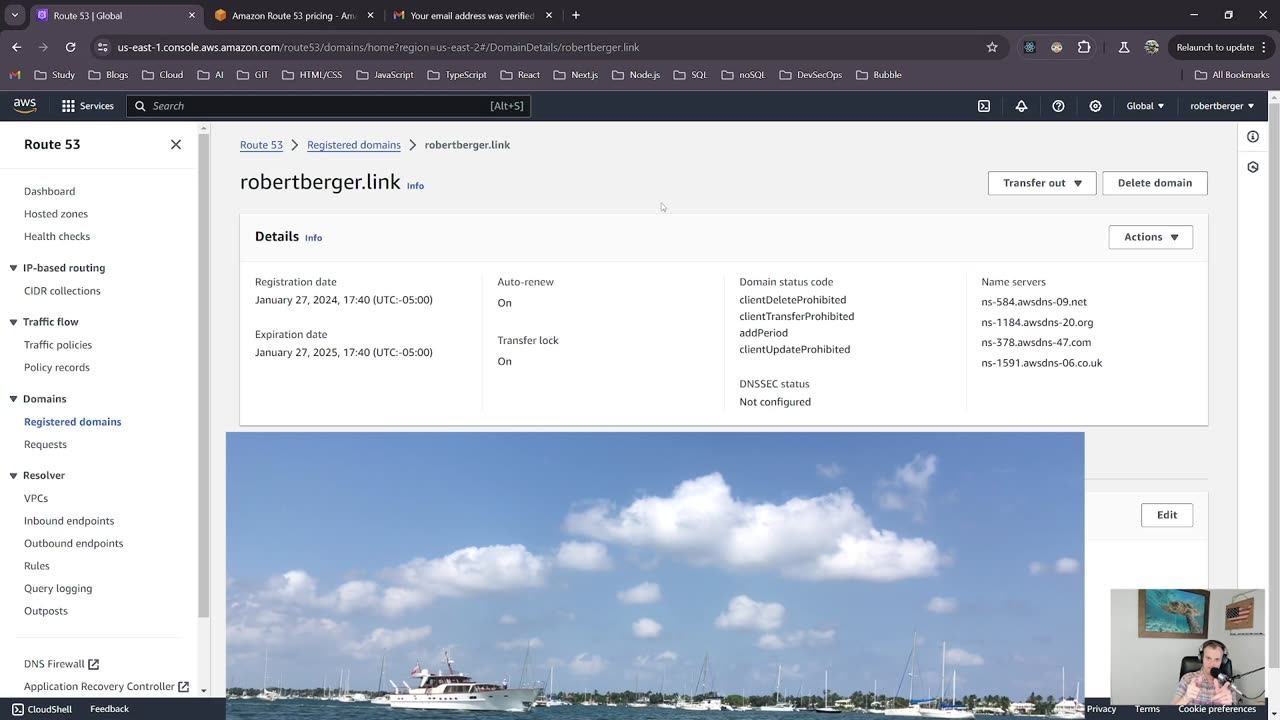This screenshot has height=720, width=1280.
Task: Open CIDR collections
Action: 62,291
